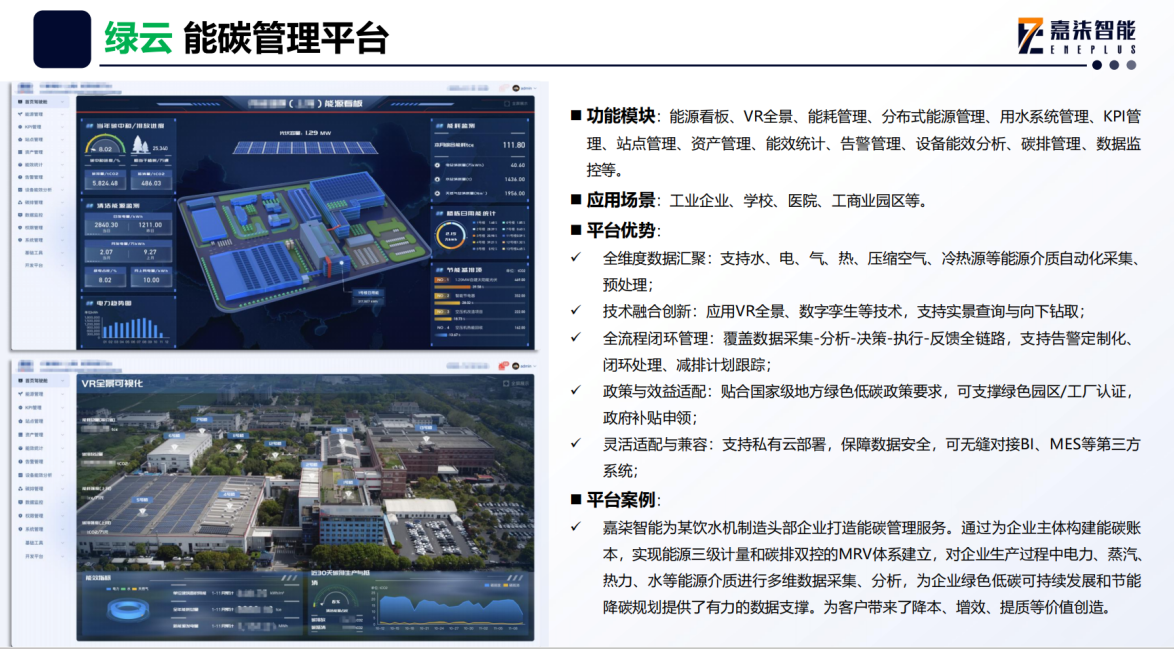Expand 系统管理 in the top dashboard sidebar
The height and width of the screenshot is (651, 1176).
63,240
